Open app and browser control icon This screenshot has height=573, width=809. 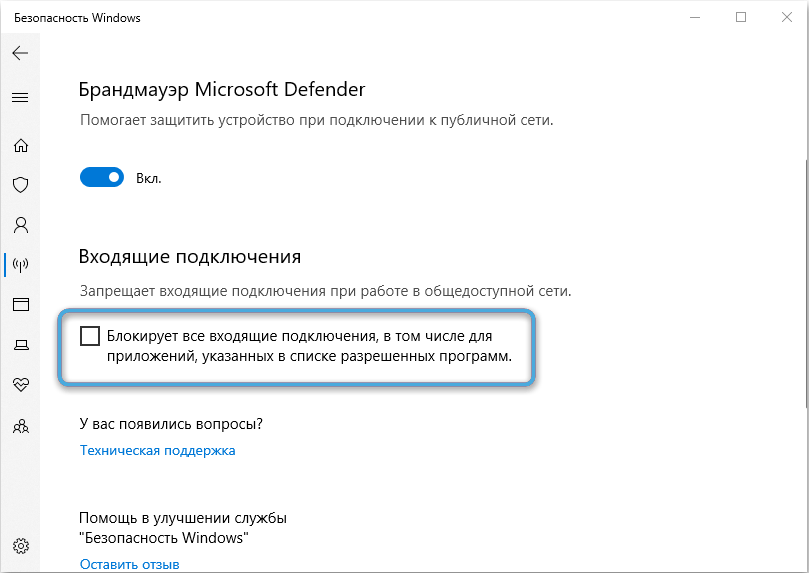[x=20, y=304]
